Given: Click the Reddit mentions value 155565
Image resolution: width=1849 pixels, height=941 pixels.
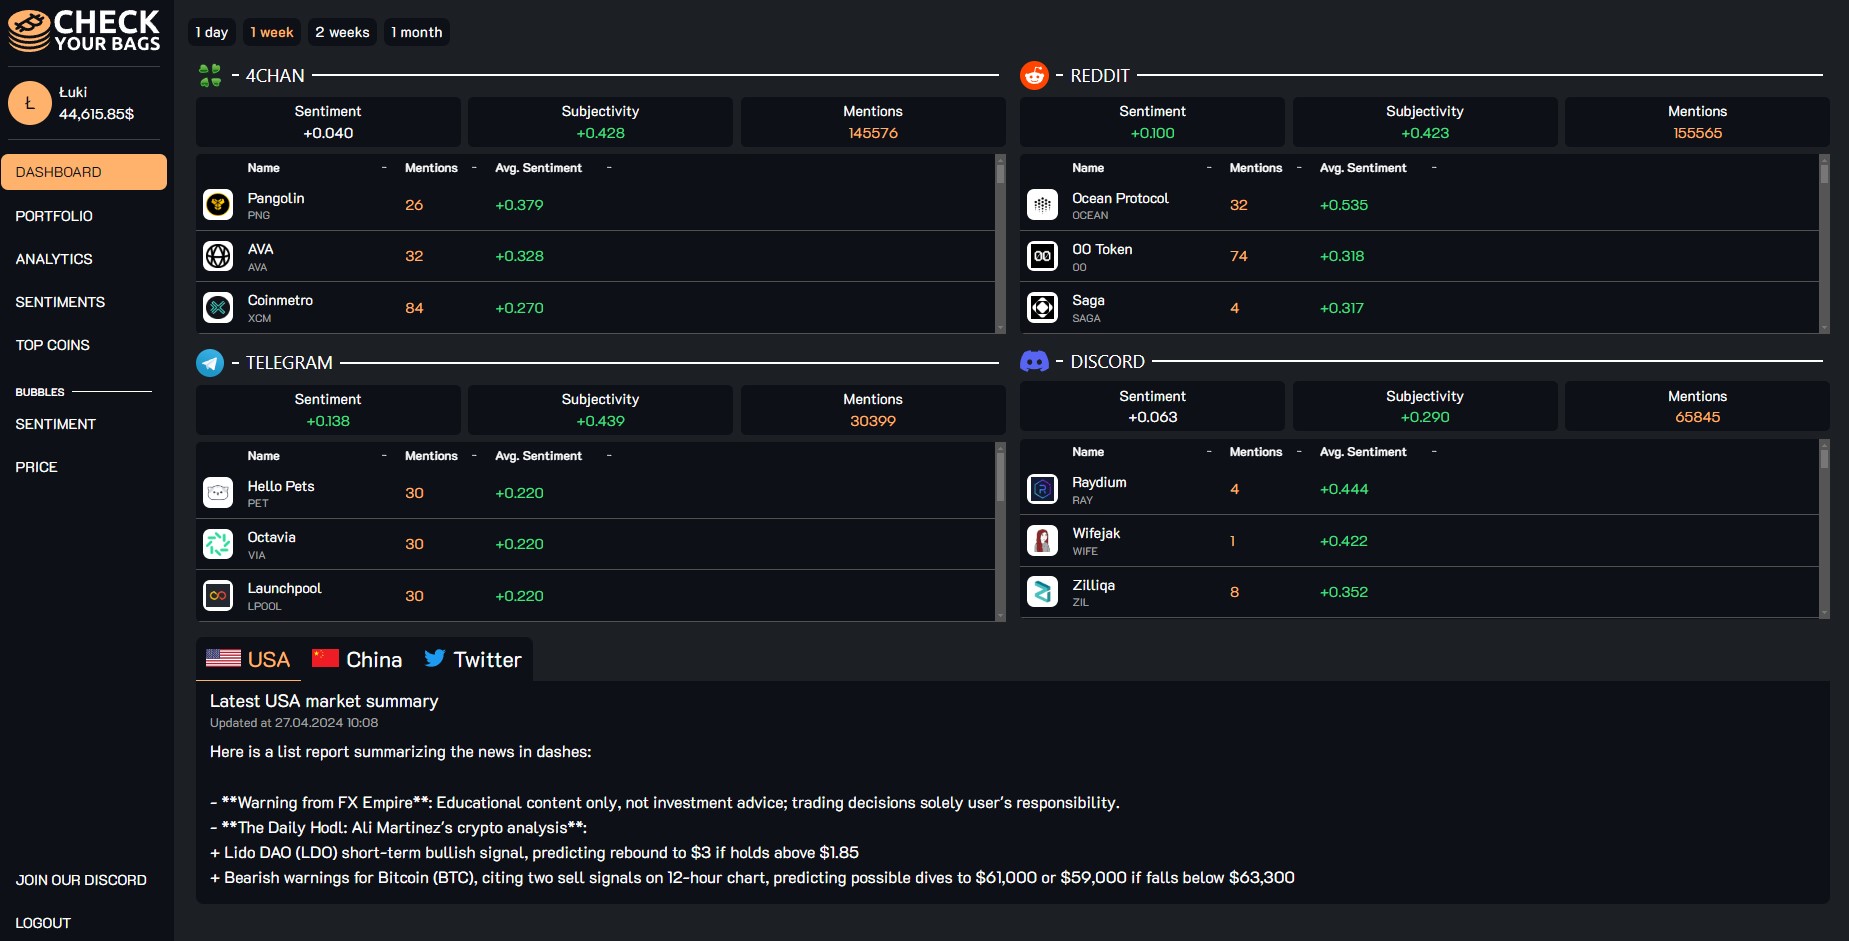Looking at the screenshot, I should [x=1697, y=133].
